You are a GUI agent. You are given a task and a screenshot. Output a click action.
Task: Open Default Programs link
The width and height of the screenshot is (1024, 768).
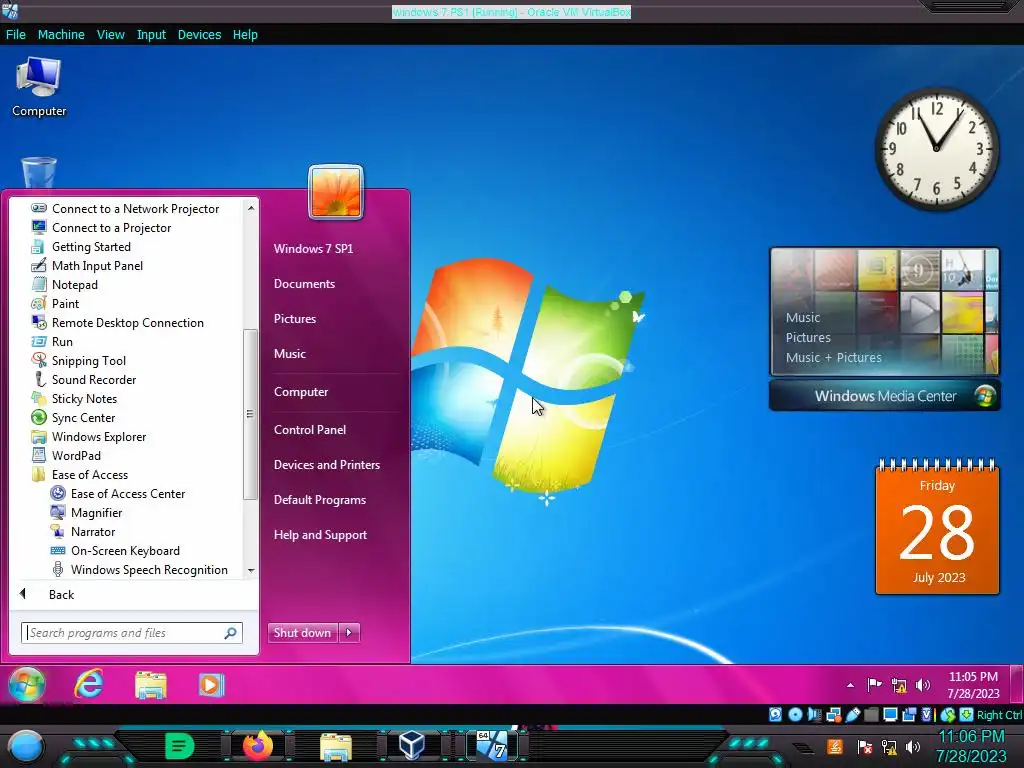click(x=319, y=500)
